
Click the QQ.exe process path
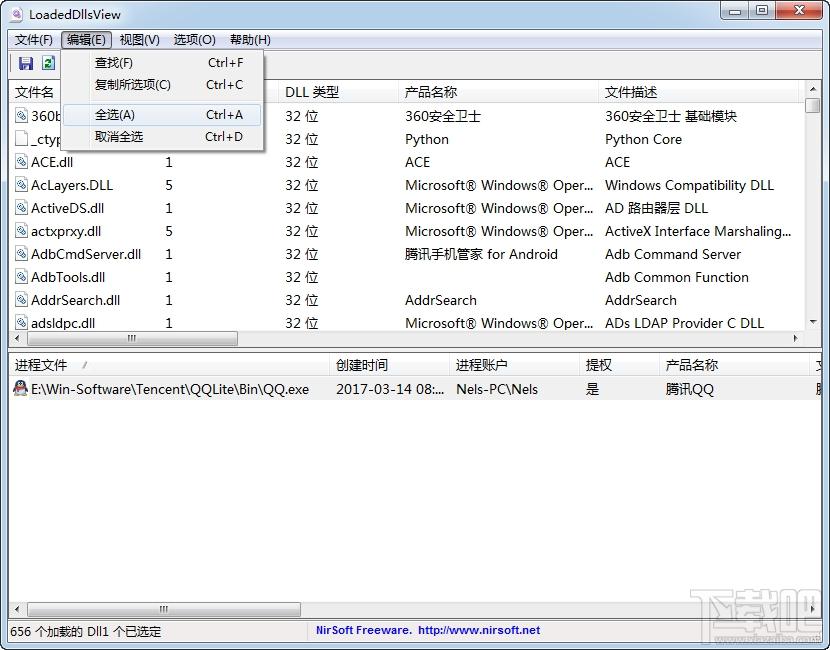[x=170, y=389]
